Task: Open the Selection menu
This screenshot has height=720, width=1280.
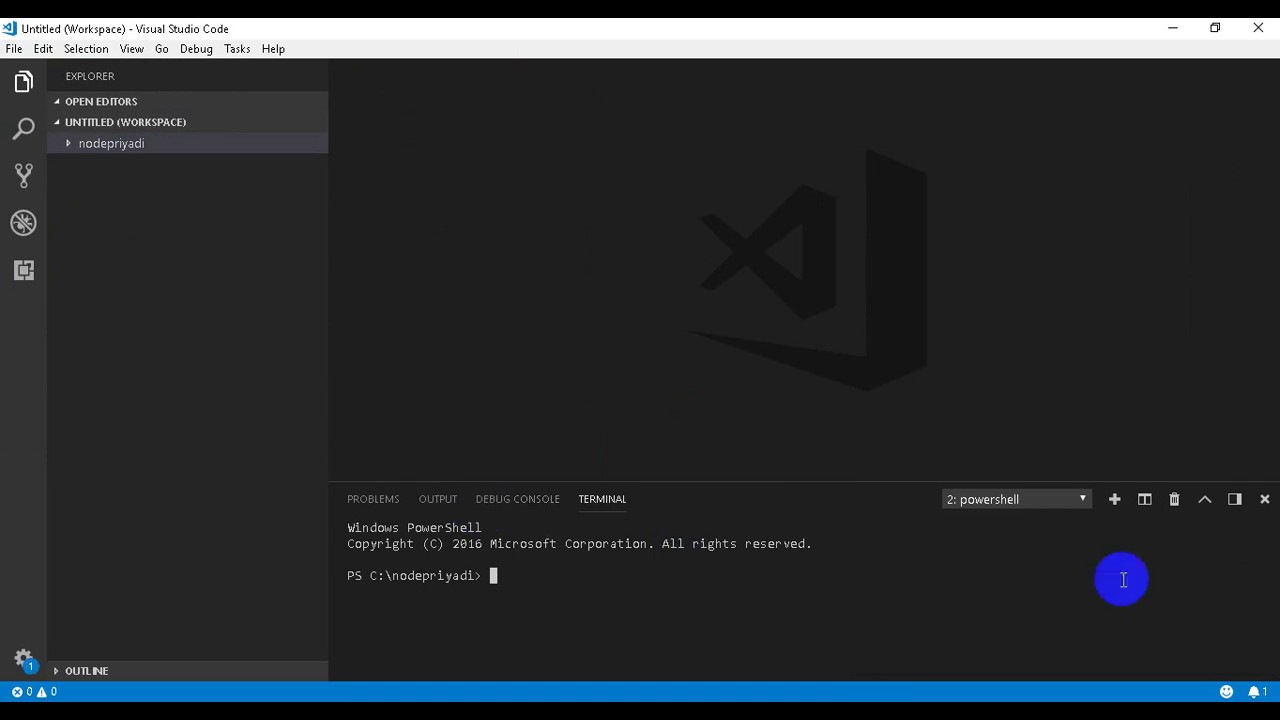Action: pos(86,49)
